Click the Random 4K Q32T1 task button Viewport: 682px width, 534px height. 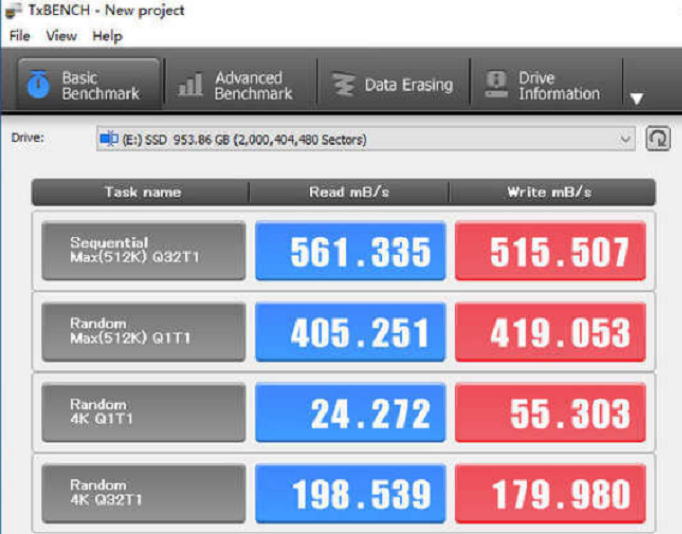143,493
